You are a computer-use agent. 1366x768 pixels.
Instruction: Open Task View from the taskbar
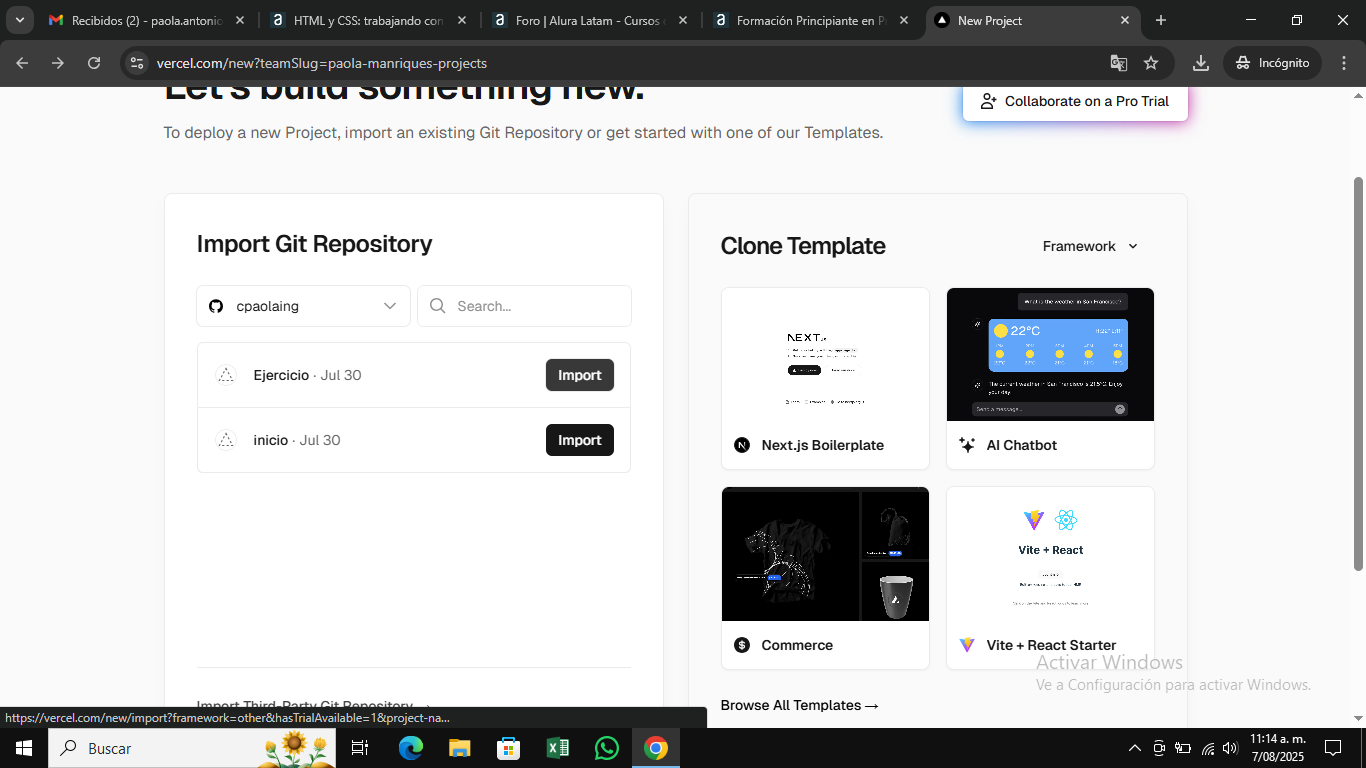360,748
